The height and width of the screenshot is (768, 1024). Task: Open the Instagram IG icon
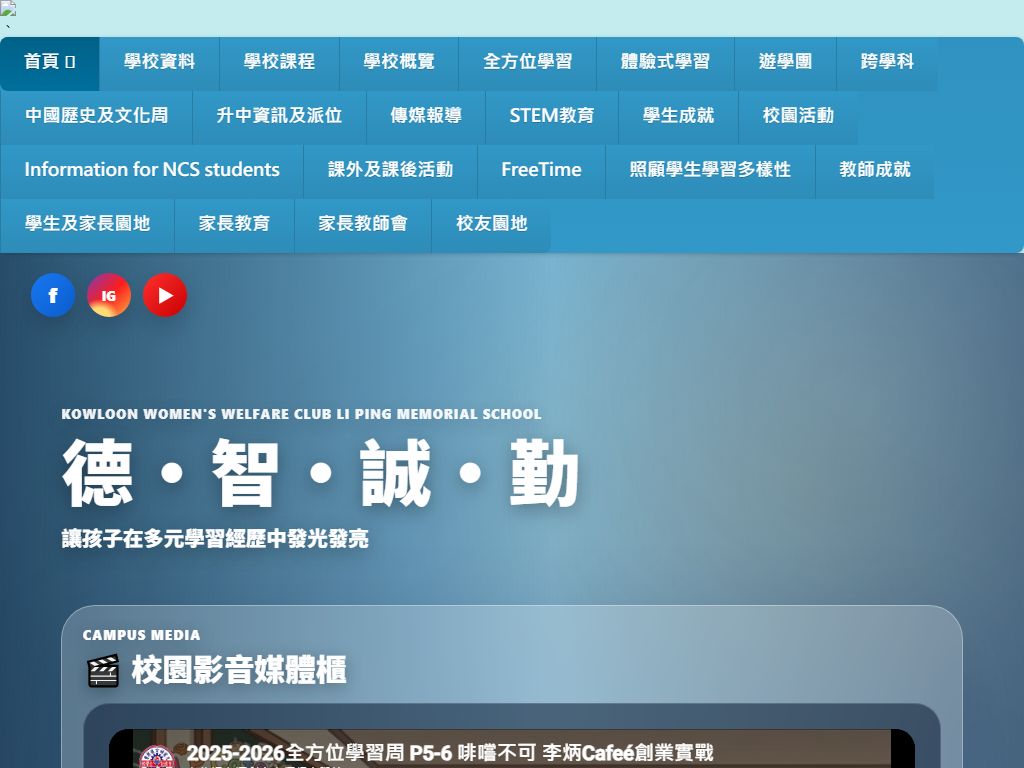coord(109,295)
